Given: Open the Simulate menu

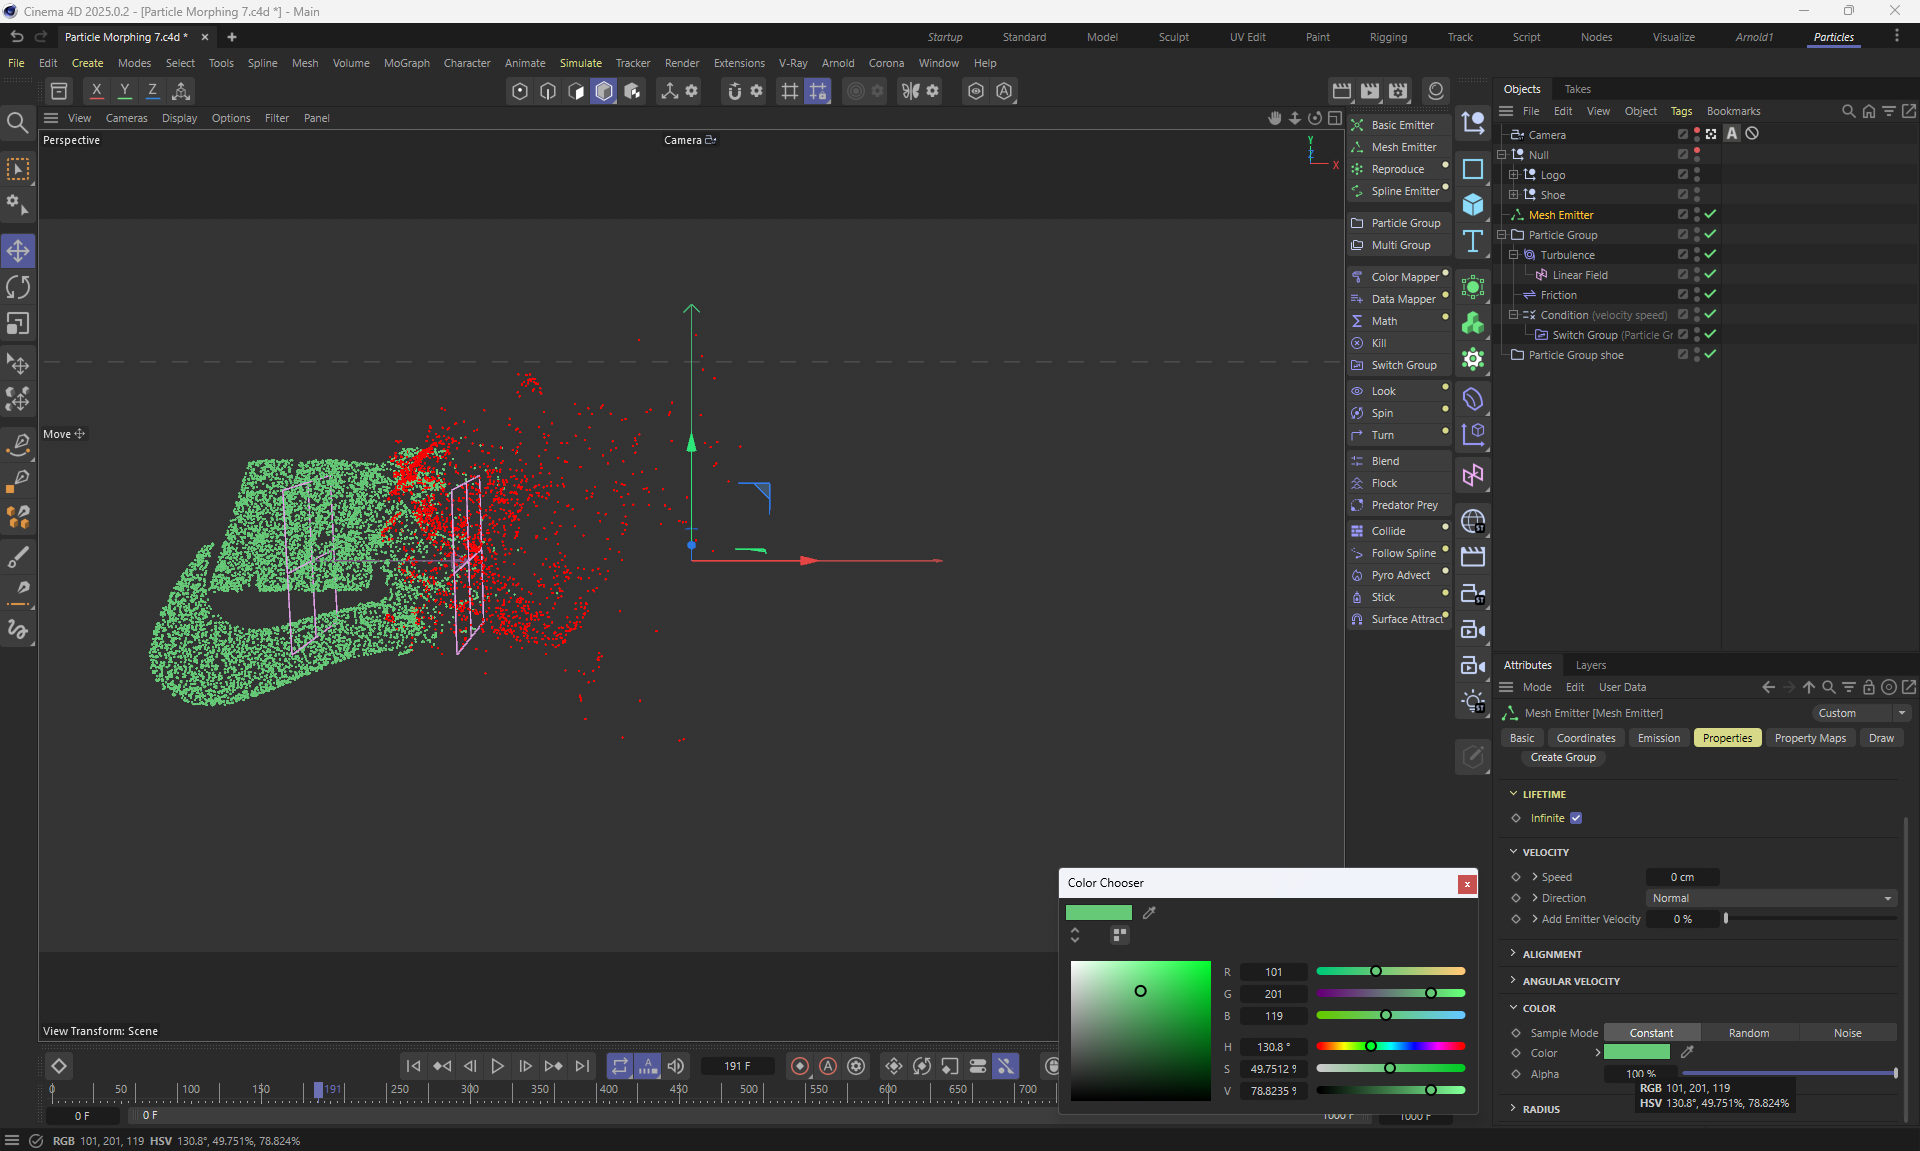Looking at the screenshot, I should (580, 63).
